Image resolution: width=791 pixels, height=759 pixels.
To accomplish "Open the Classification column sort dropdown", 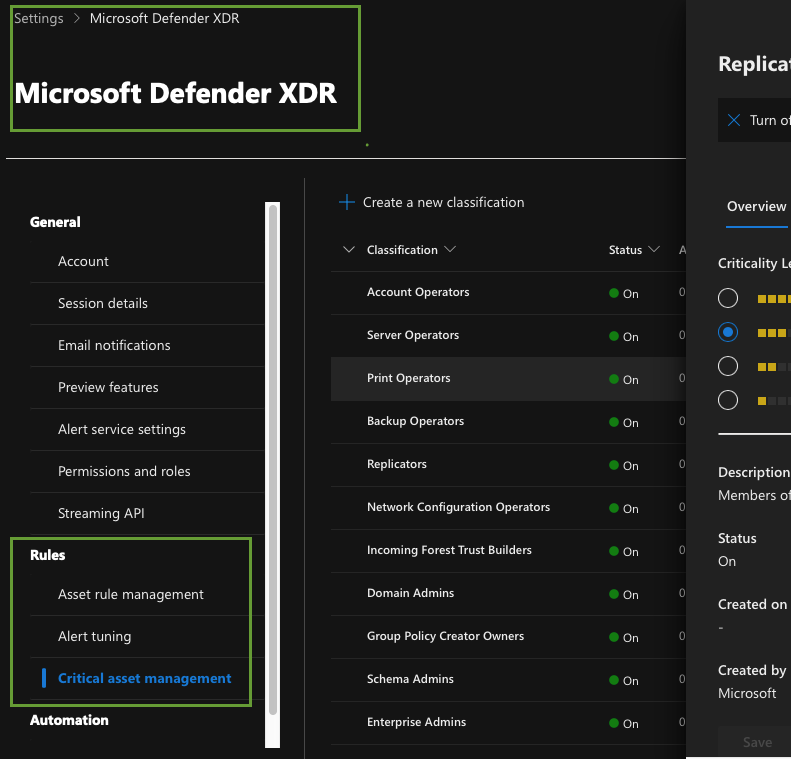I will tap(450, 250).
